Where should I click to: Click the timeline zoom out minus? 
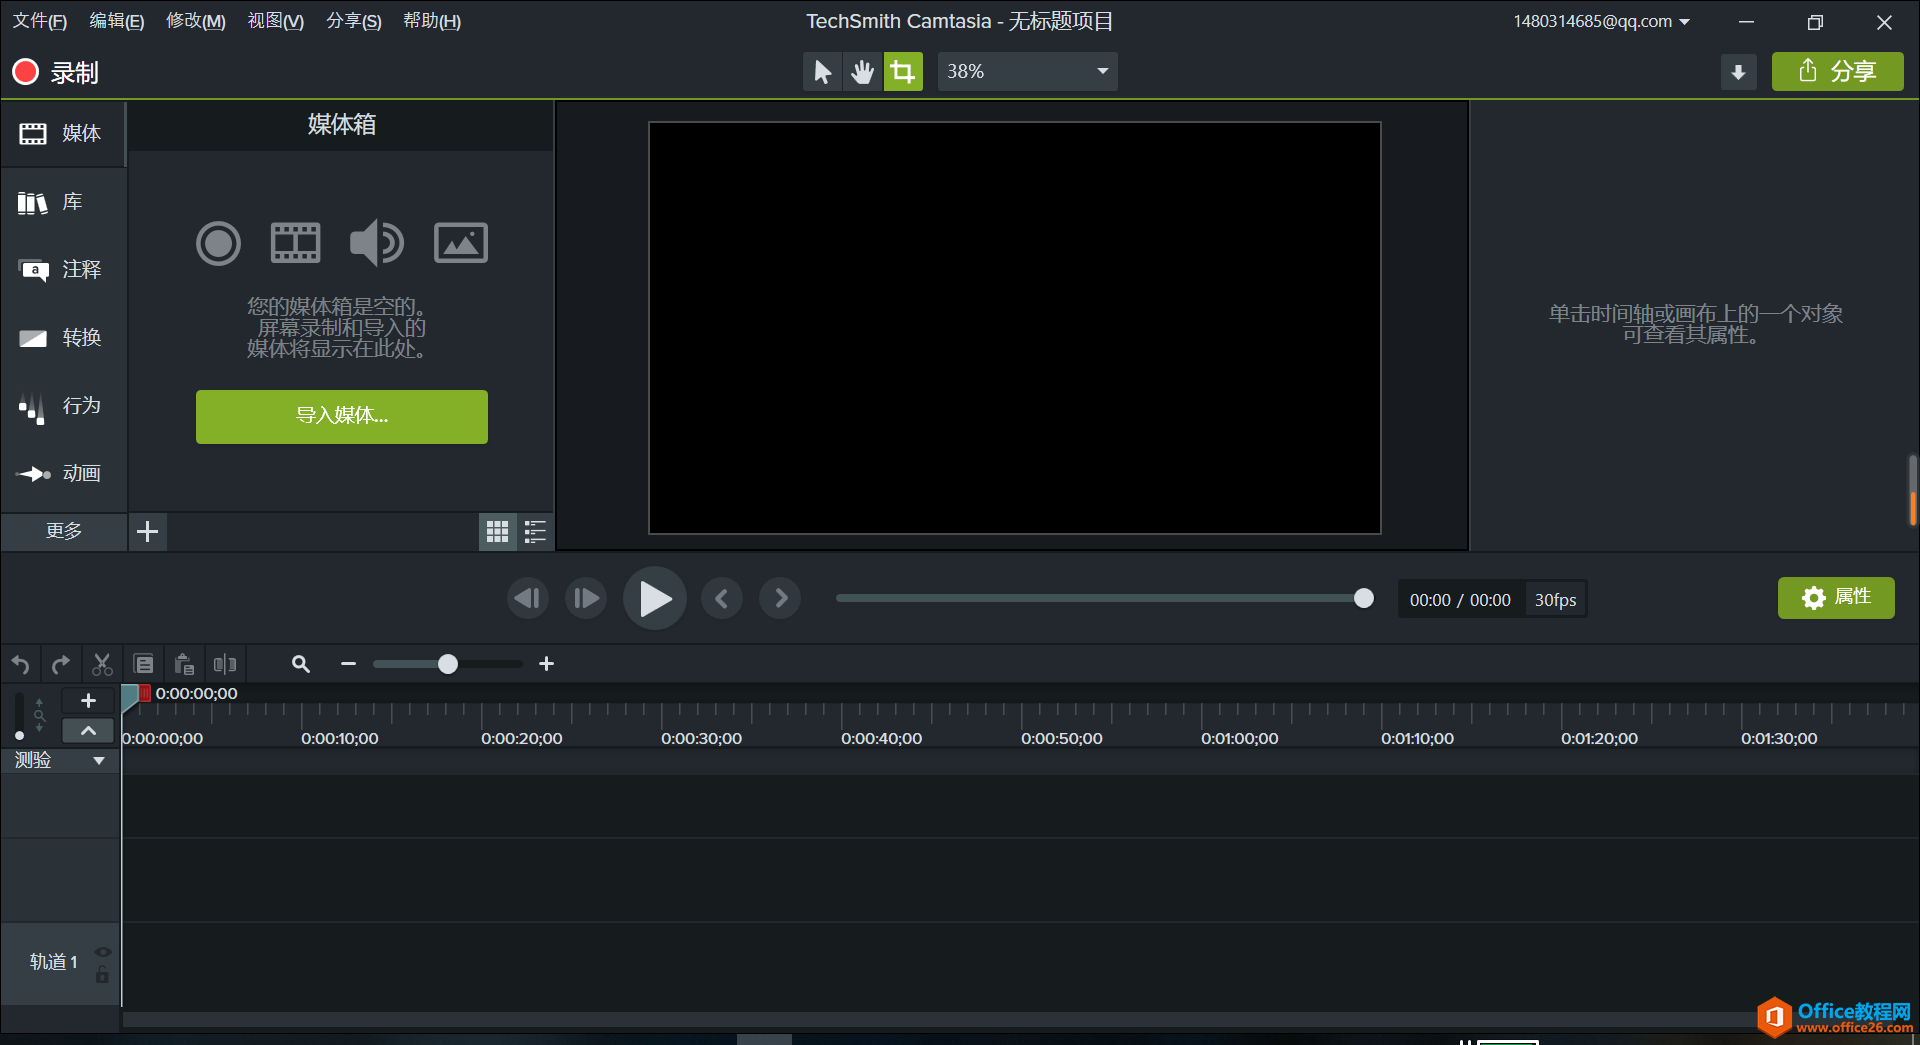pyautogui.click(x=348, y=664)
